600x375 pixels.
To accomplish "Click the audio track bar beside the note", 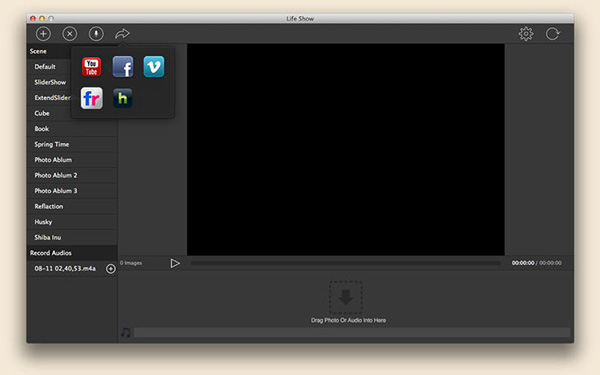I will tap(352, 333).
